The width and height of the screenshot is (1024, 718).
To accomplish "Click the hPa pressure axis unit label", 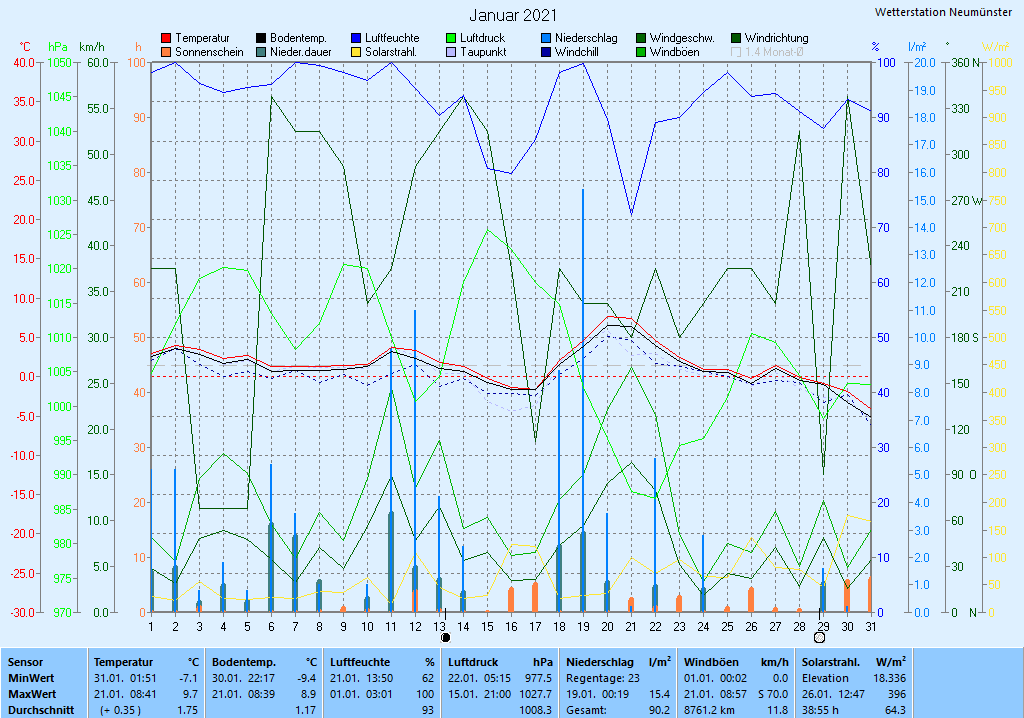I will (58, 47).
